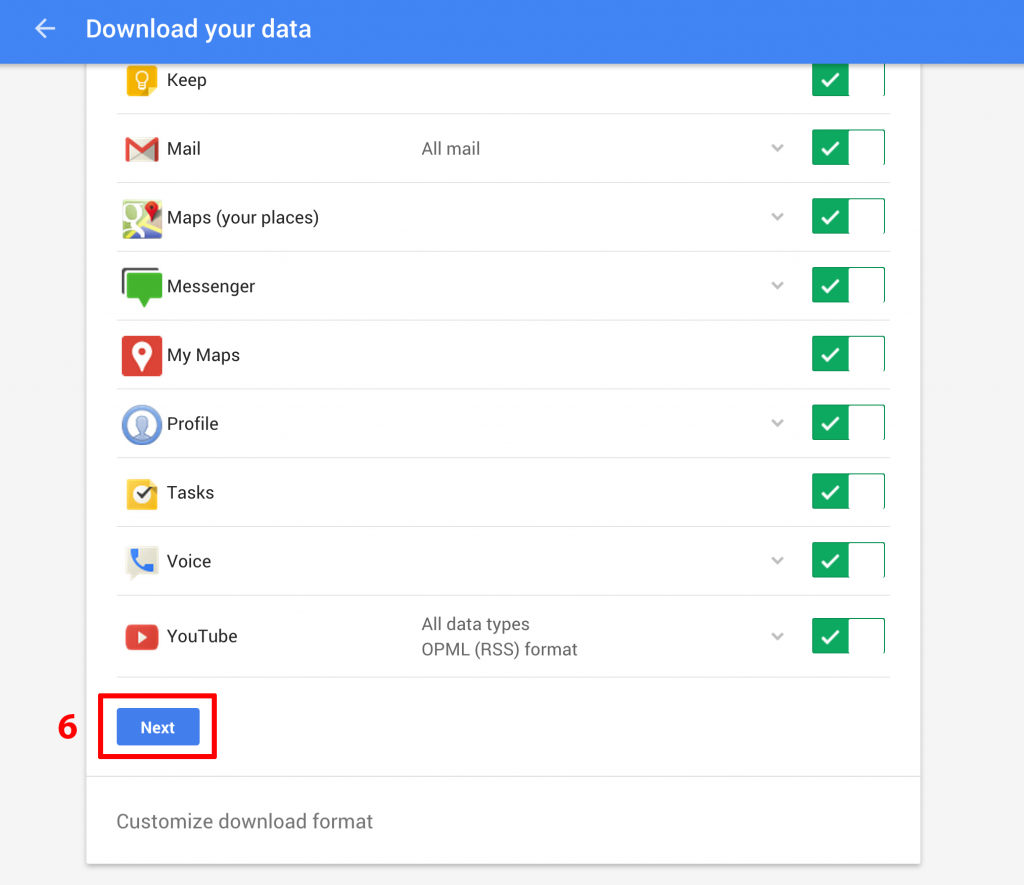Viewport: 1024px width, 885px height.
Task: Click the 'Profile' label
Action: coord(193,424)
